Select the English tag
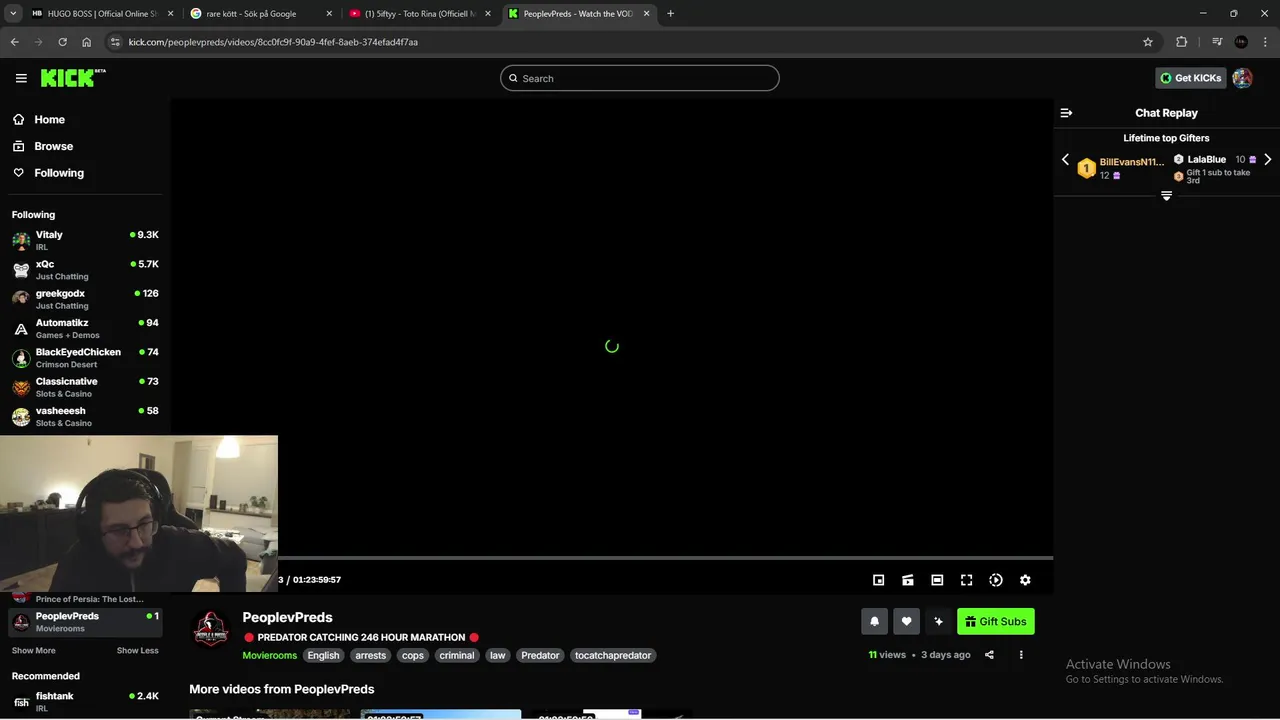1280x720 pixels. pyautogui.click(x=323, y=655)
